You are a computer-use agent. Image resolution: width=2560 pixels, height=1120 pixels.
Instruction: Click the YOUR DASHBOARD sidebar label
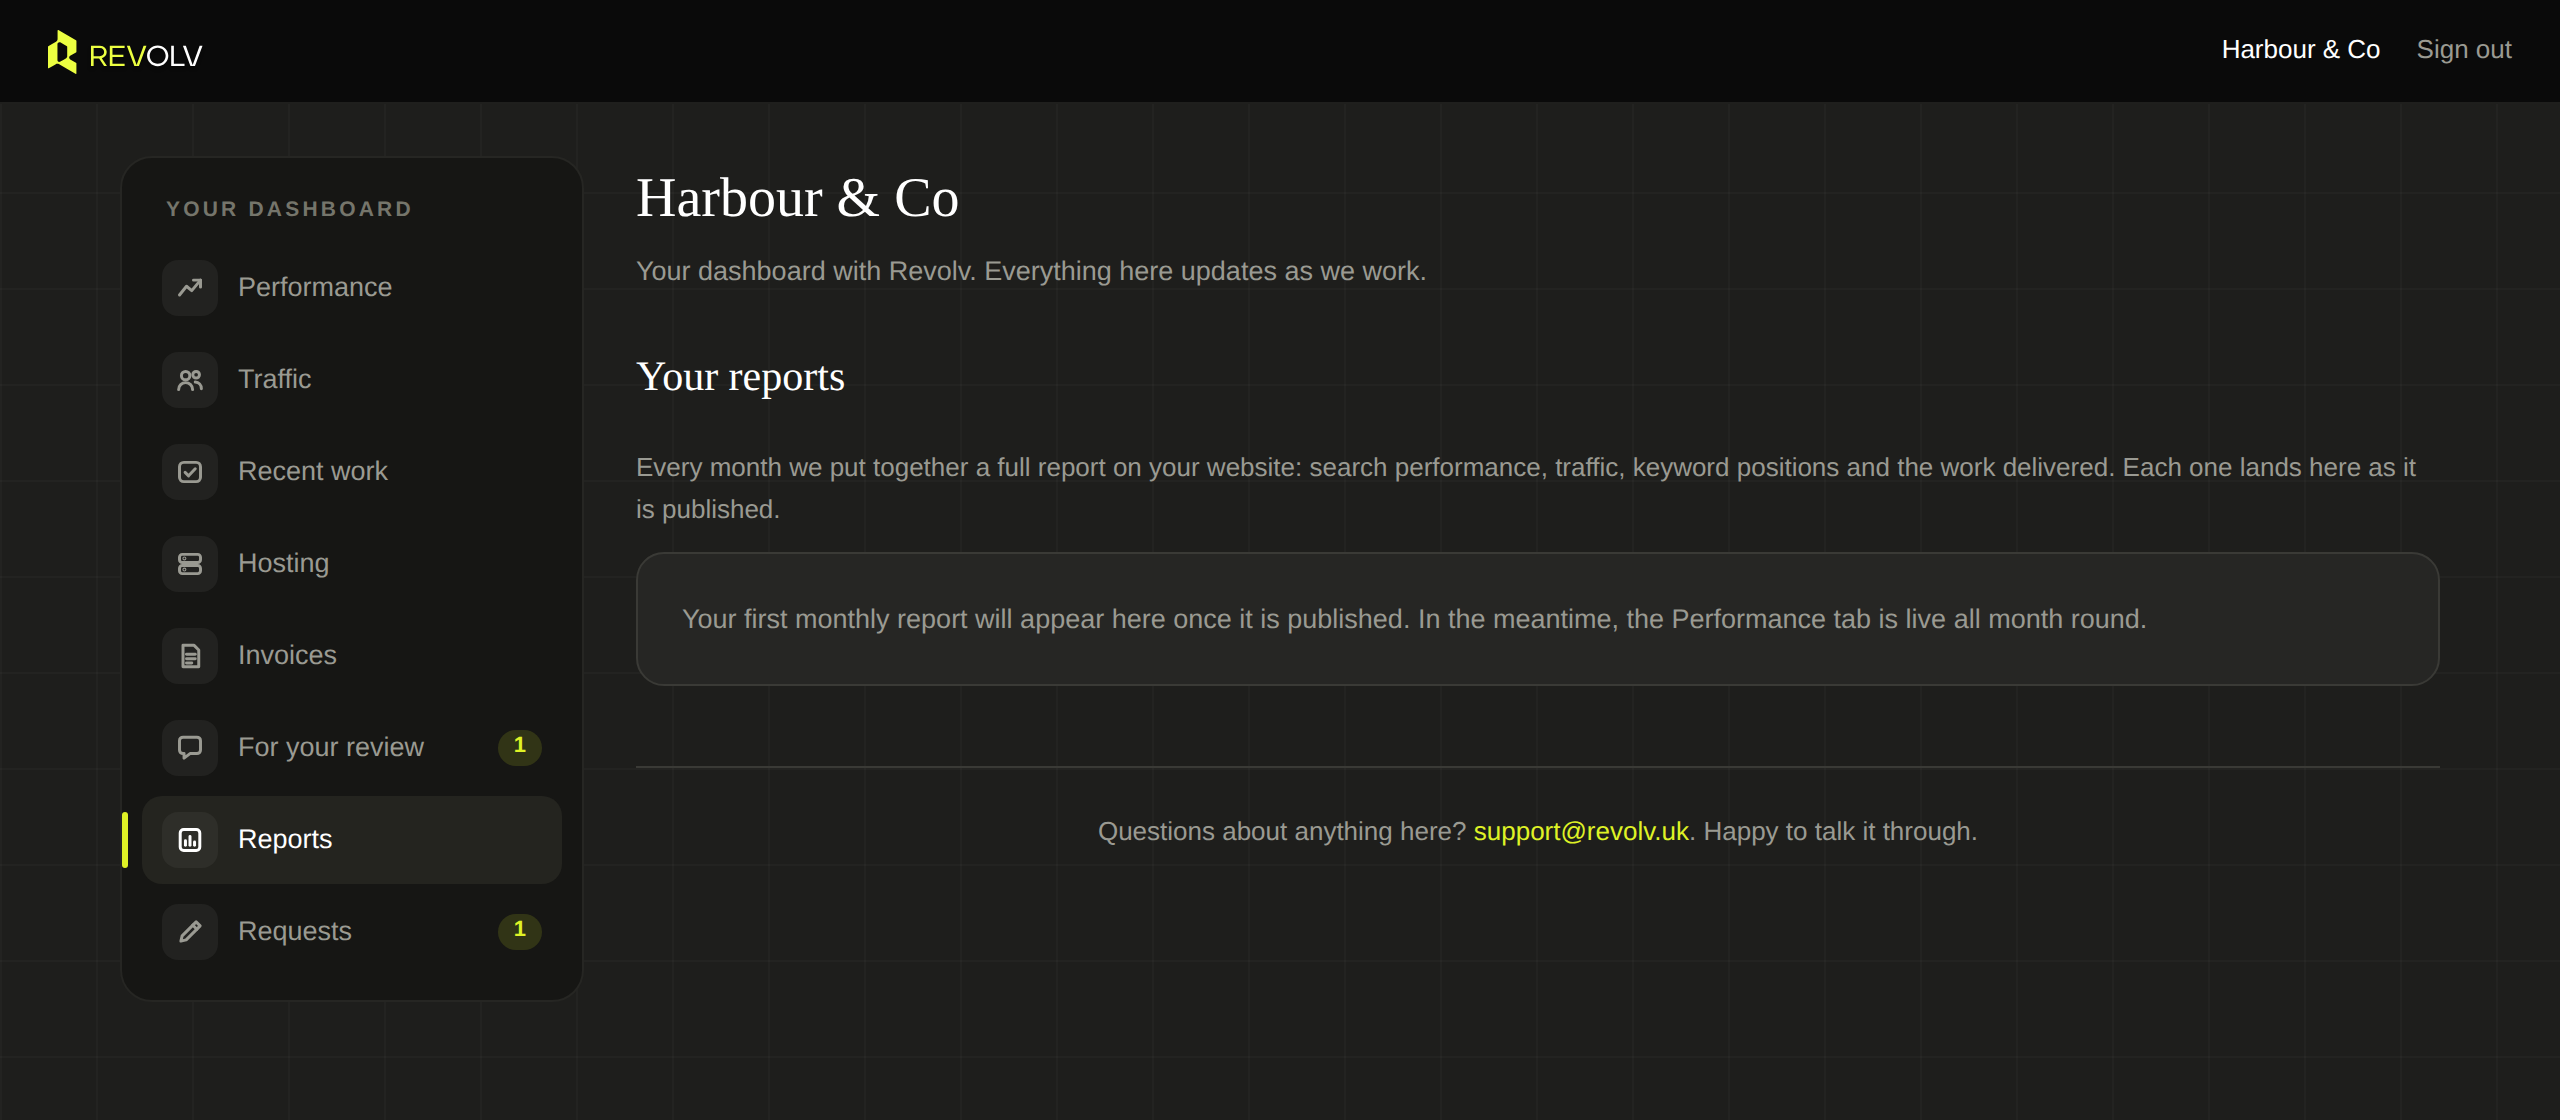[x=289, y=209]
